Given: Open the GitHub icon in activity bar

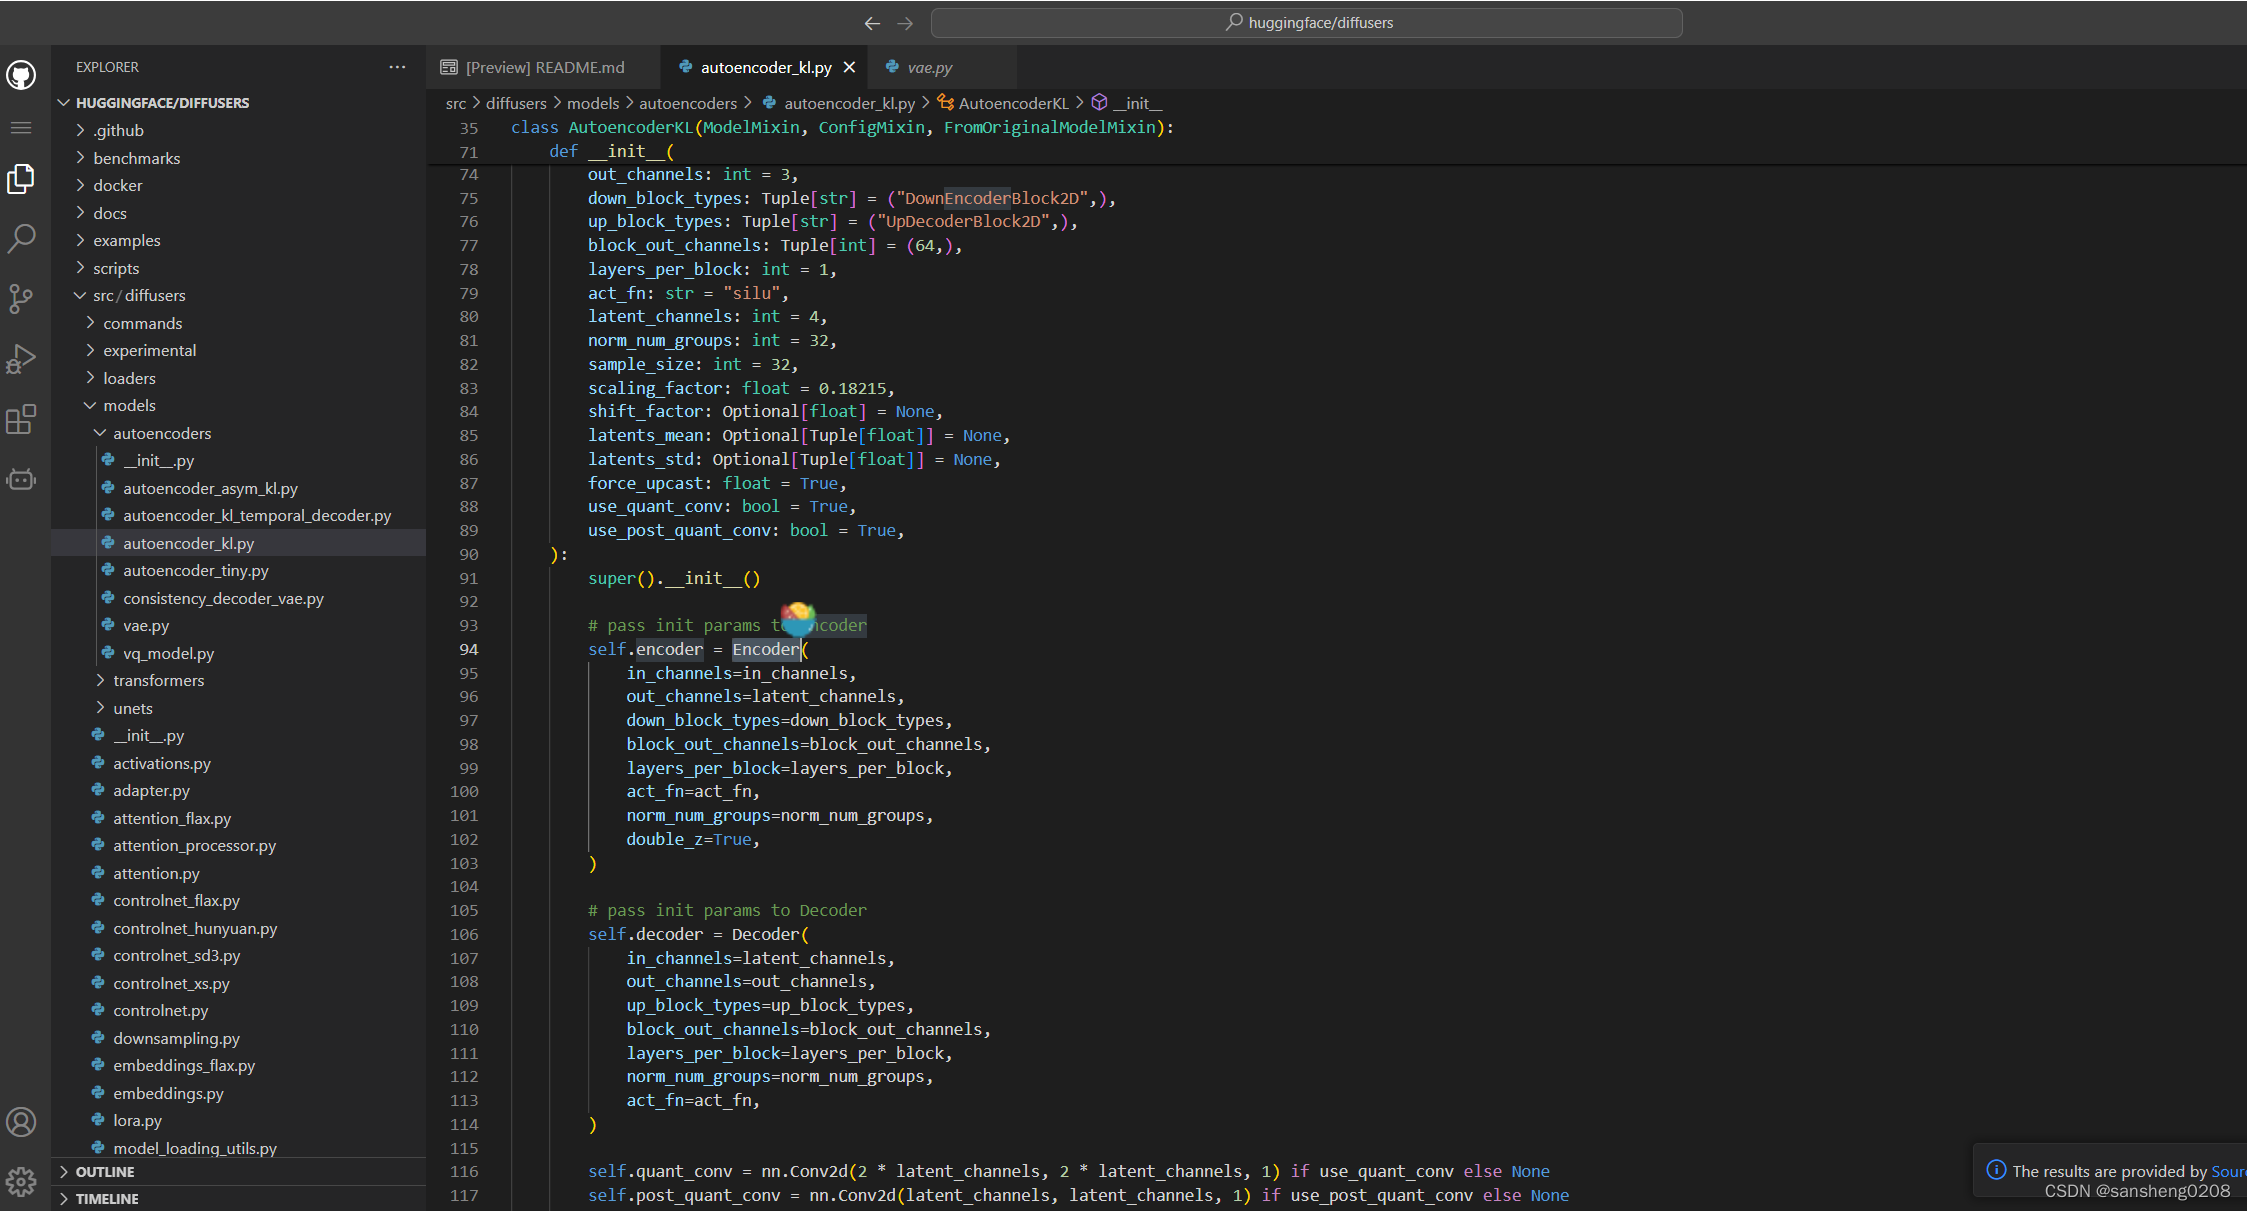Looking at the screenshot, I should pos(21,75).
